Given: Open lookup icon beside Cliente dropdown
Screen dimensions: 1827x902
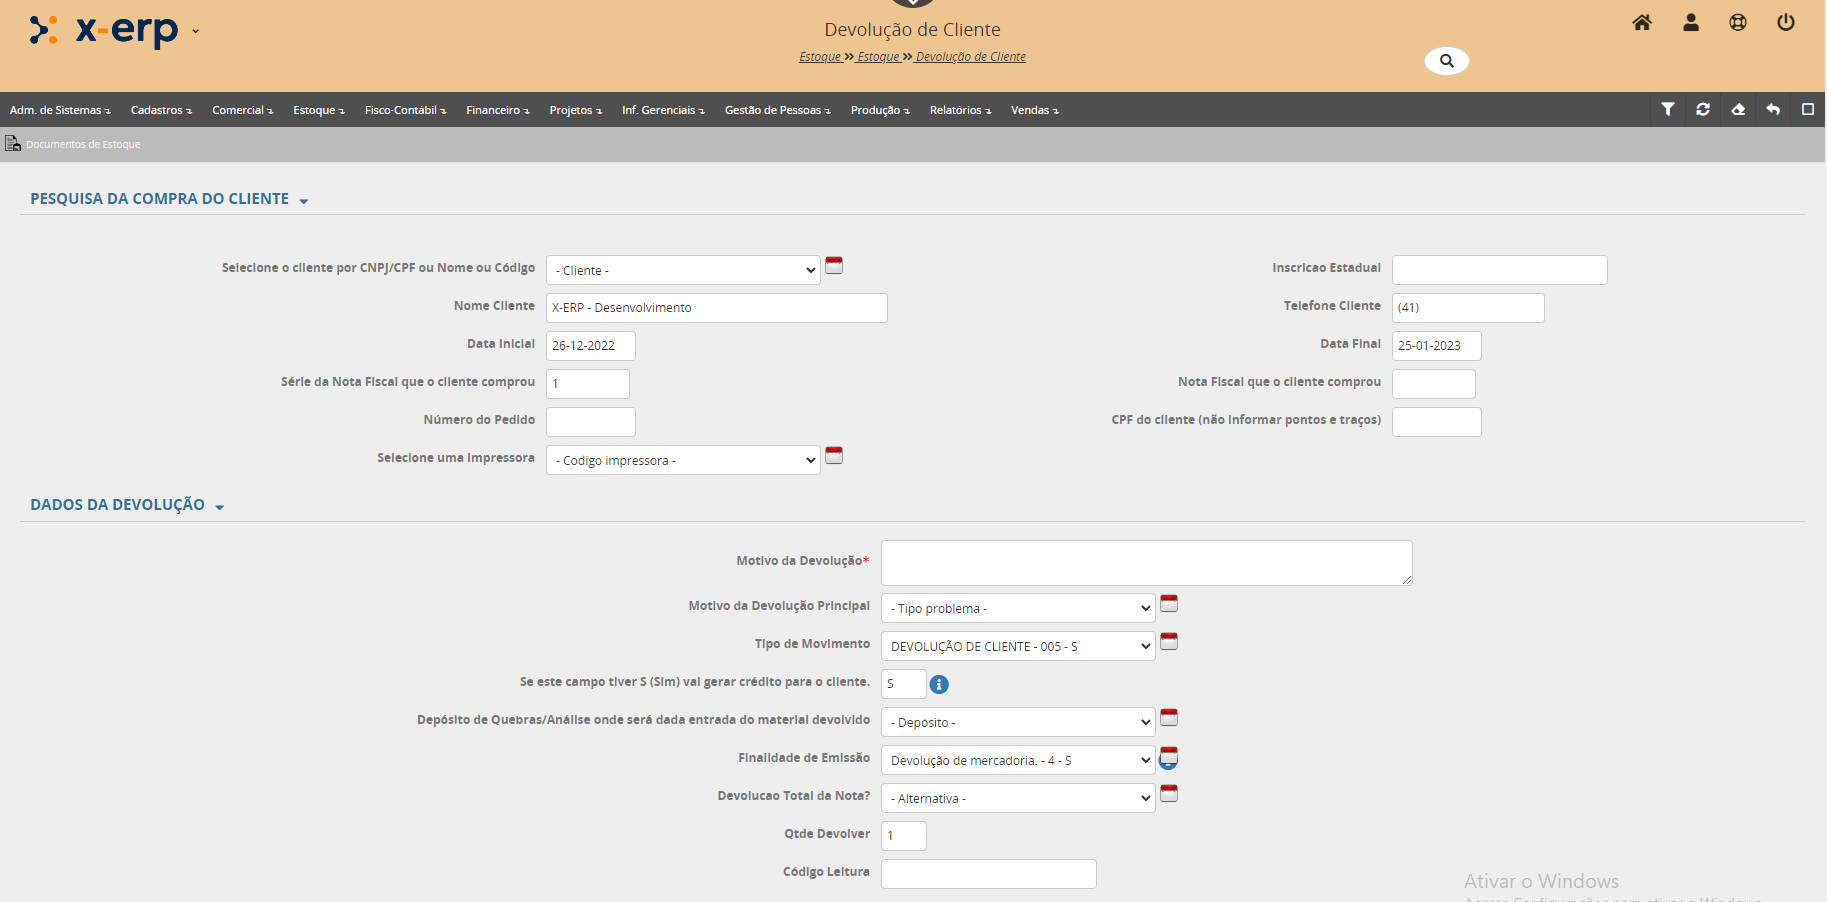Looking at the screenshot, I should coord(834,266).
